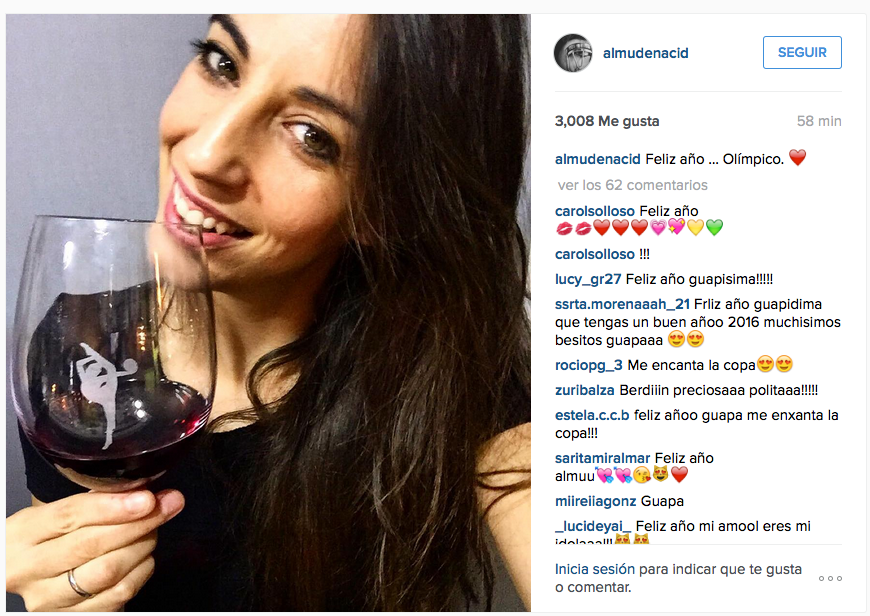Expand ver los 62 comentarios
This screenshot has height=616, width=870.
tap(633, 185)
